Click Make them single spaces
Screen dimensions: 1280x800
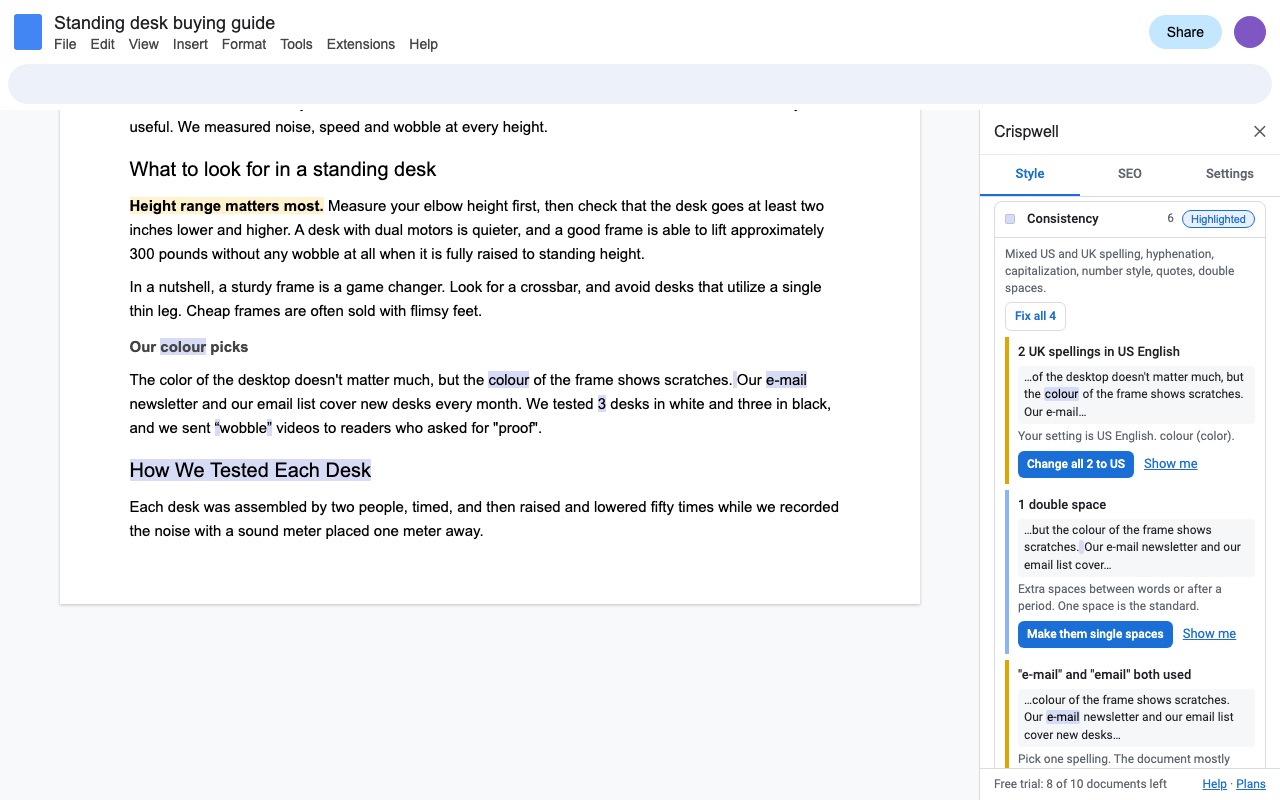pos(1095,634)
